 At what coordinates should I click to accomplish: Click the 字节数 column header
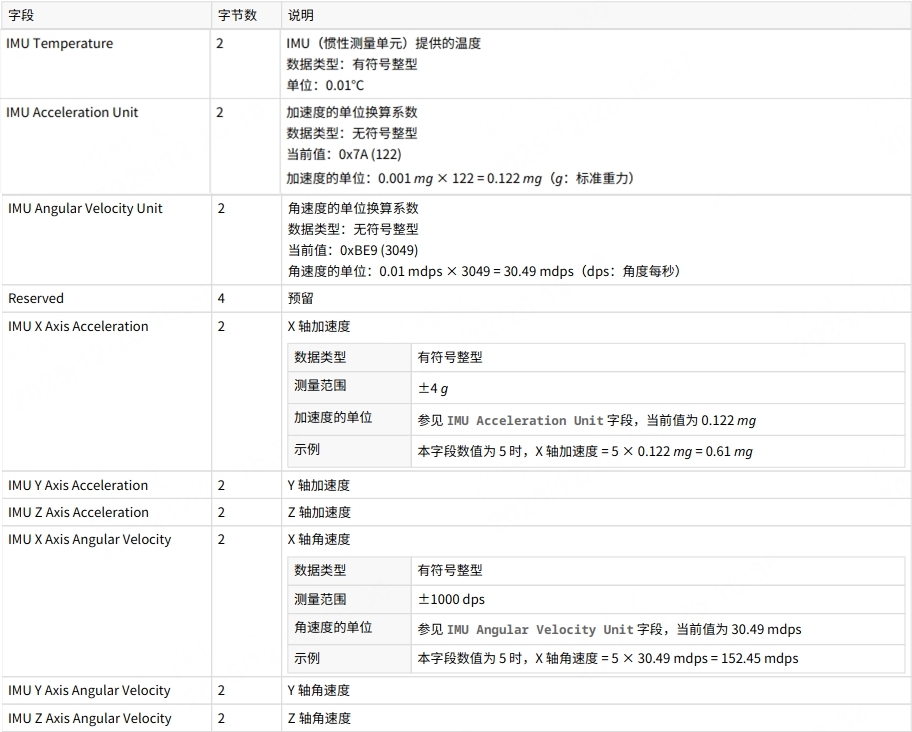tap(237, 15)
